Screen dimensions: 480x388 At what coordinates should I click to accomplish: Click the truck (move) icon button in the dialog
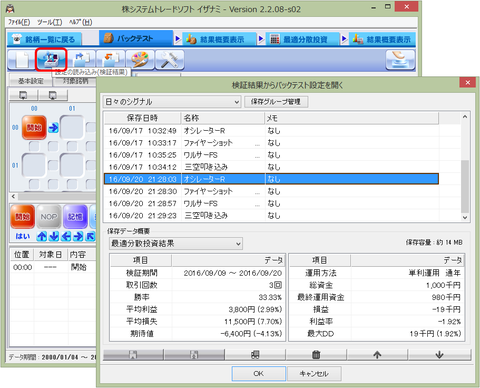[255, 355]
